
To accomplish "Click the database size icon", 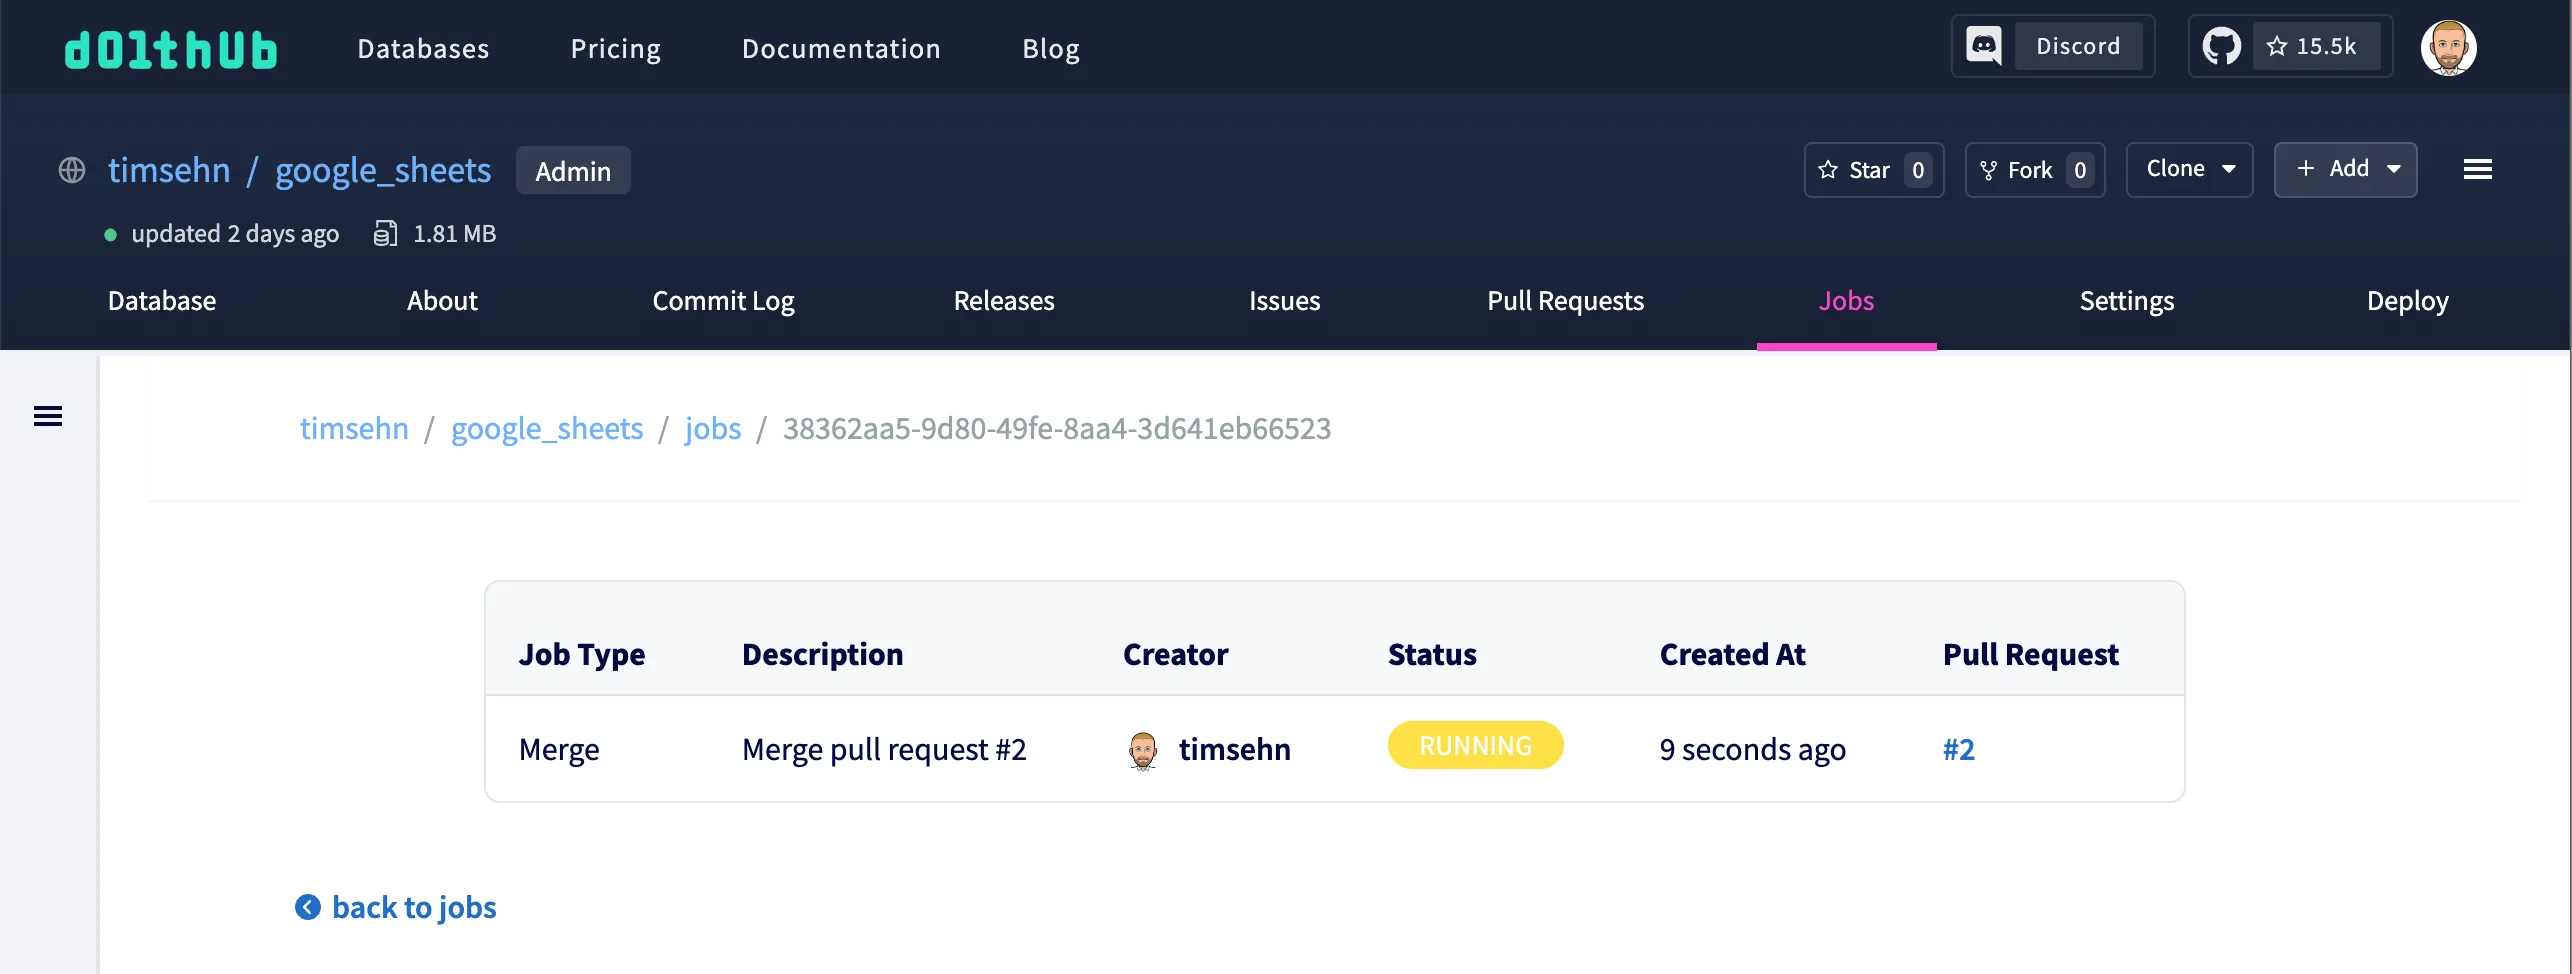I will click(385, 233).
